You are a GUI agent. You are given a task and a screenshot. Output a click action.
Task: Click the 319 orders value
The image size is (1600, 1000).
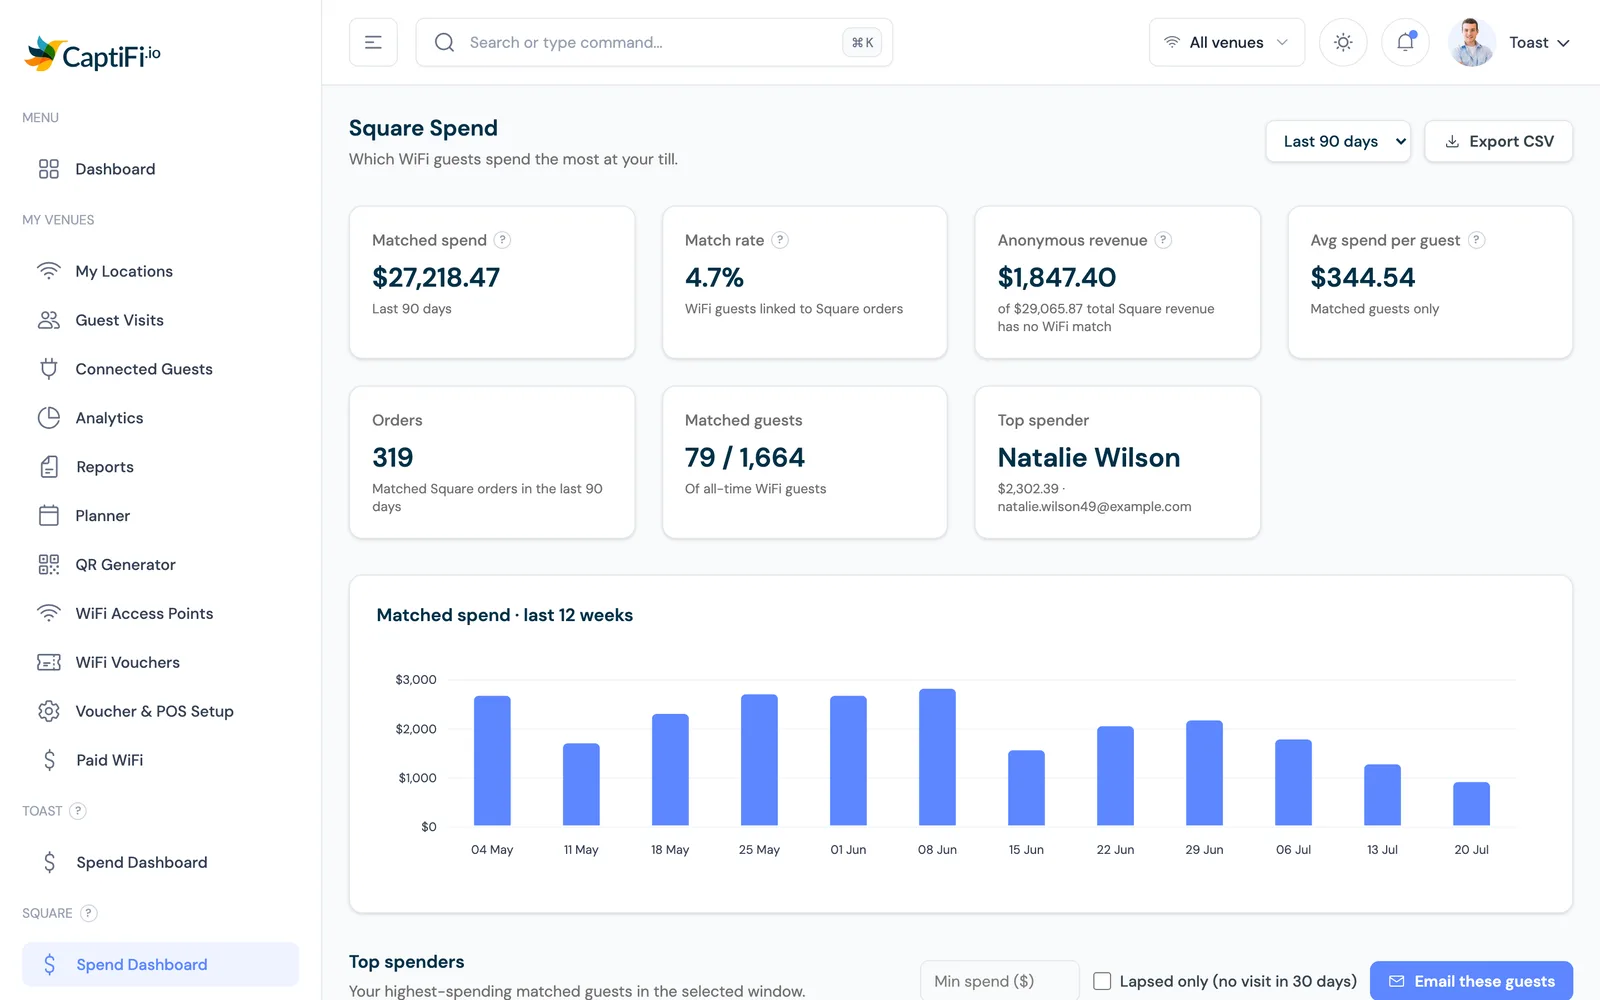click(393, 457)
